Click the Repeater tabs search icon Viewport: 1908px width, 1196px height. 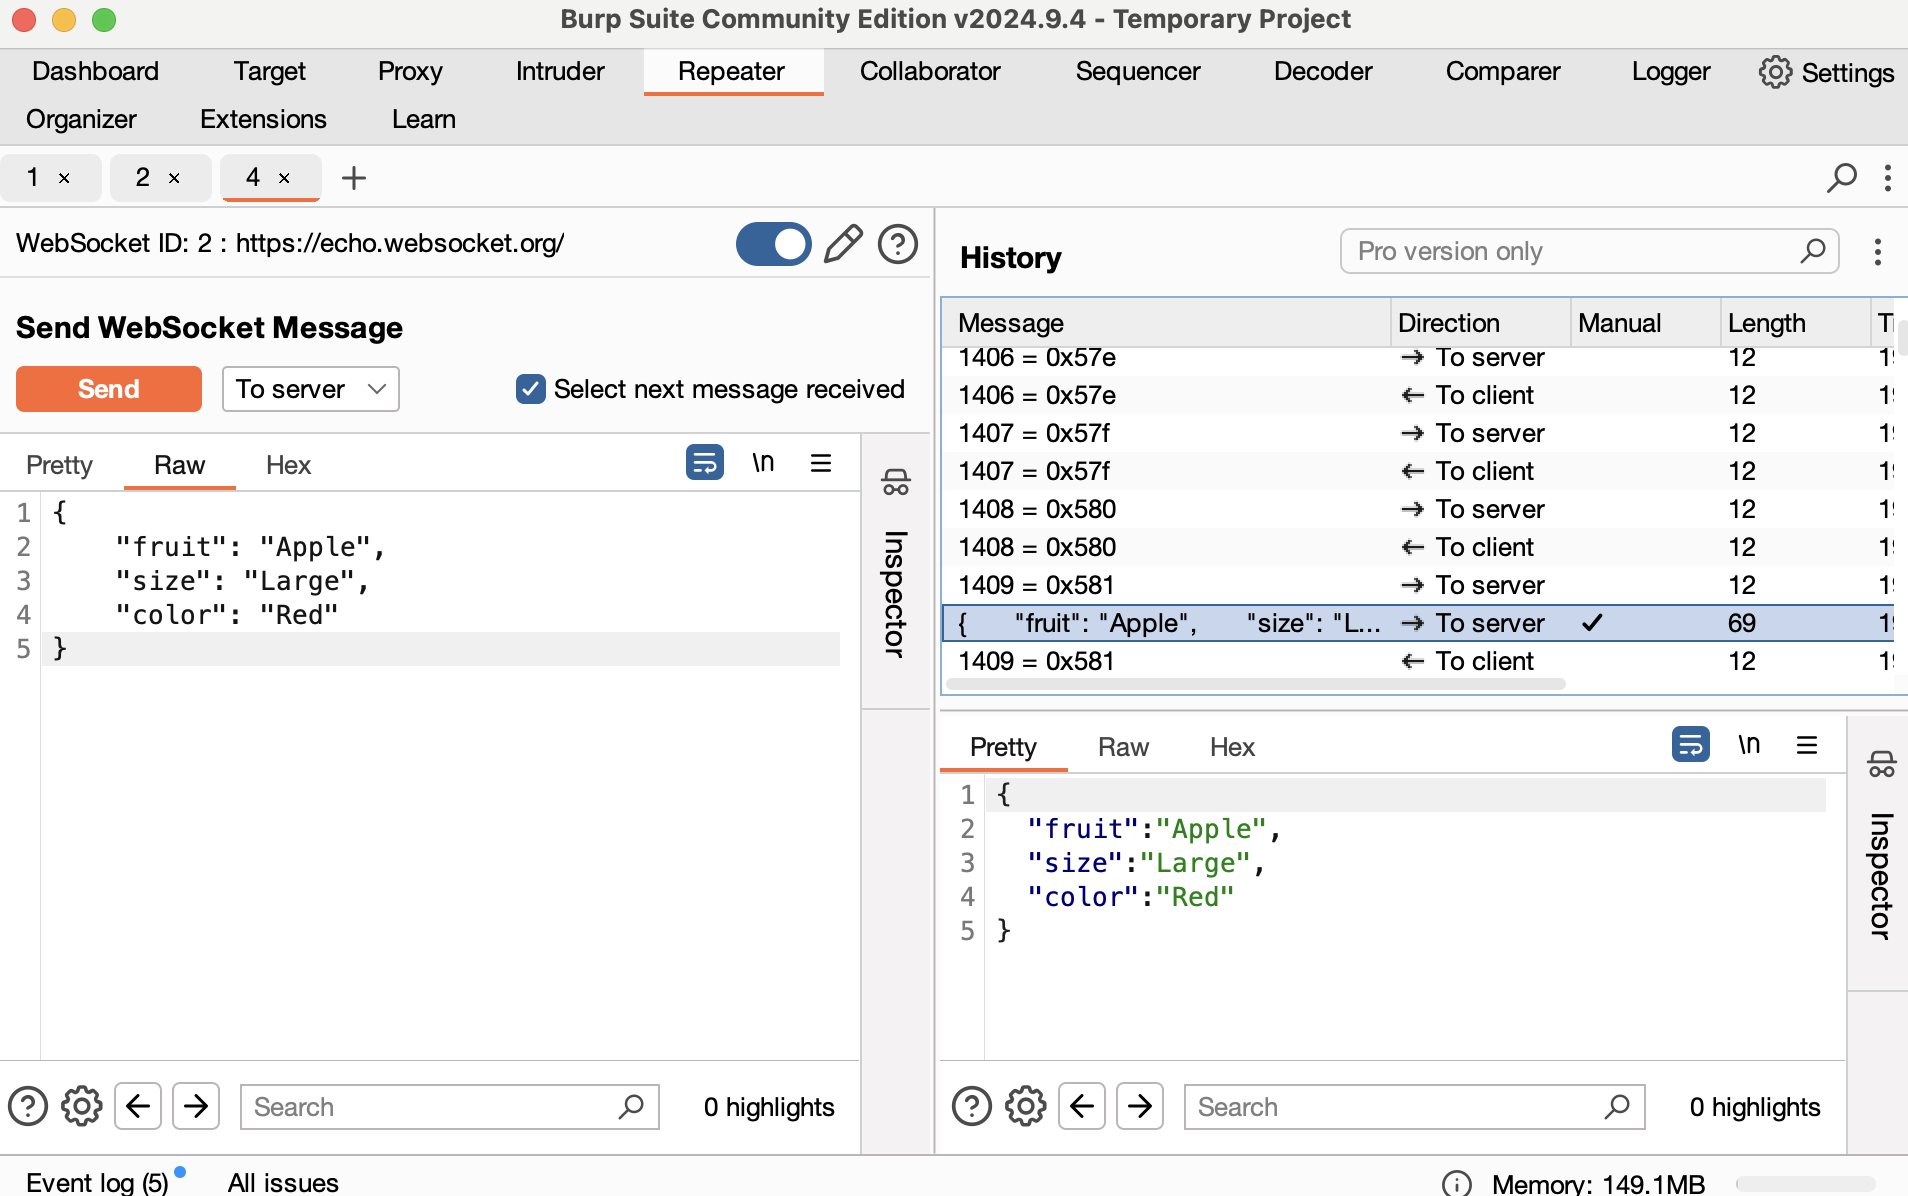coord(1842,178)
